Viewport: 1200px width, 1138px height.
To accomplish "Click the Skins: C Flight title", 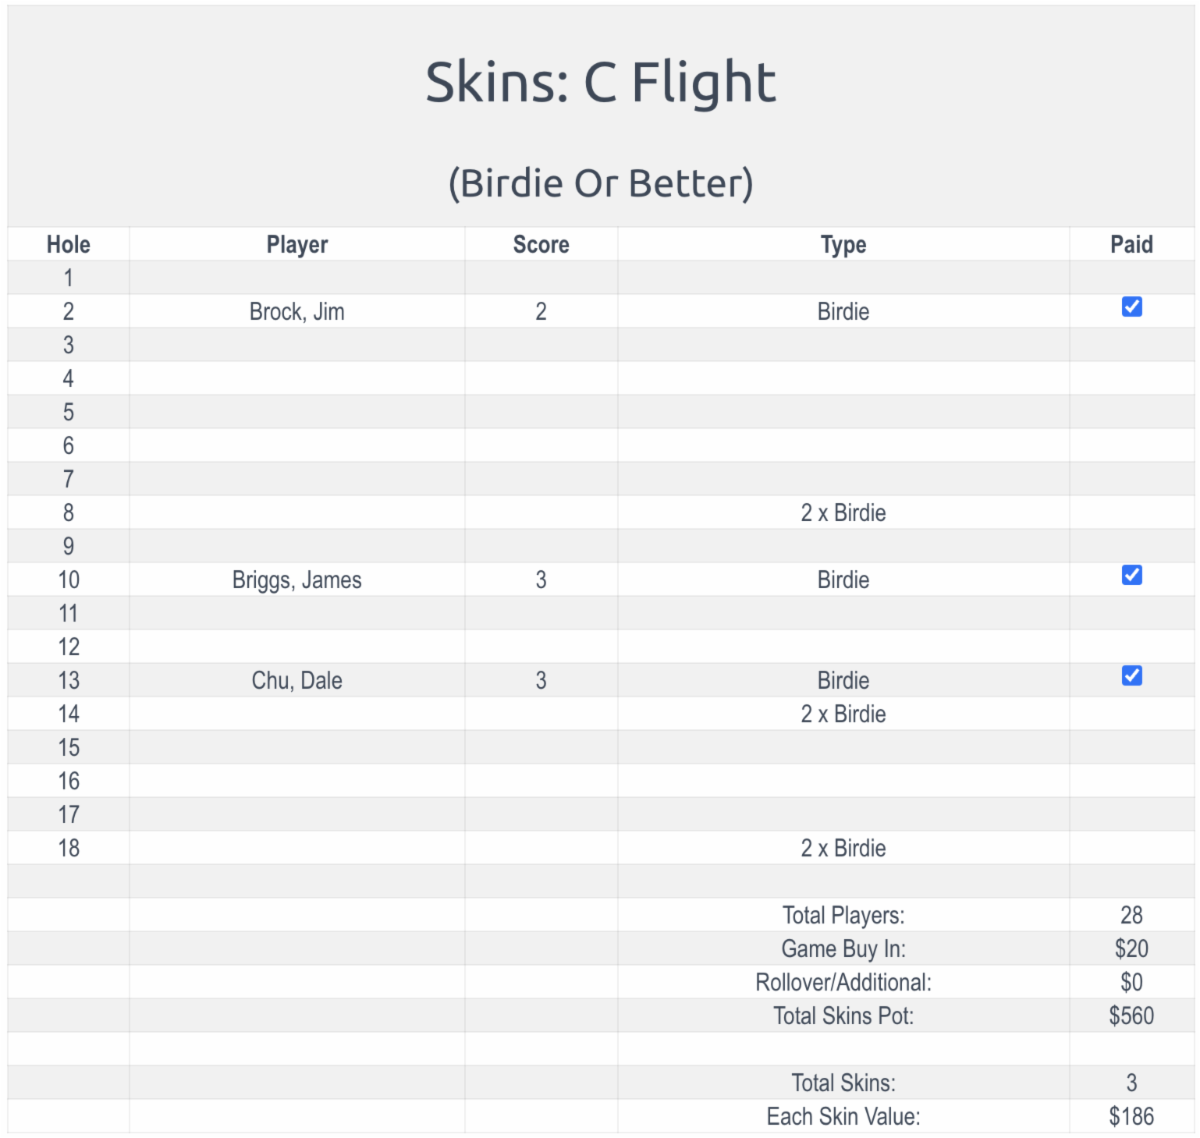I will click(x=600, y=82).
